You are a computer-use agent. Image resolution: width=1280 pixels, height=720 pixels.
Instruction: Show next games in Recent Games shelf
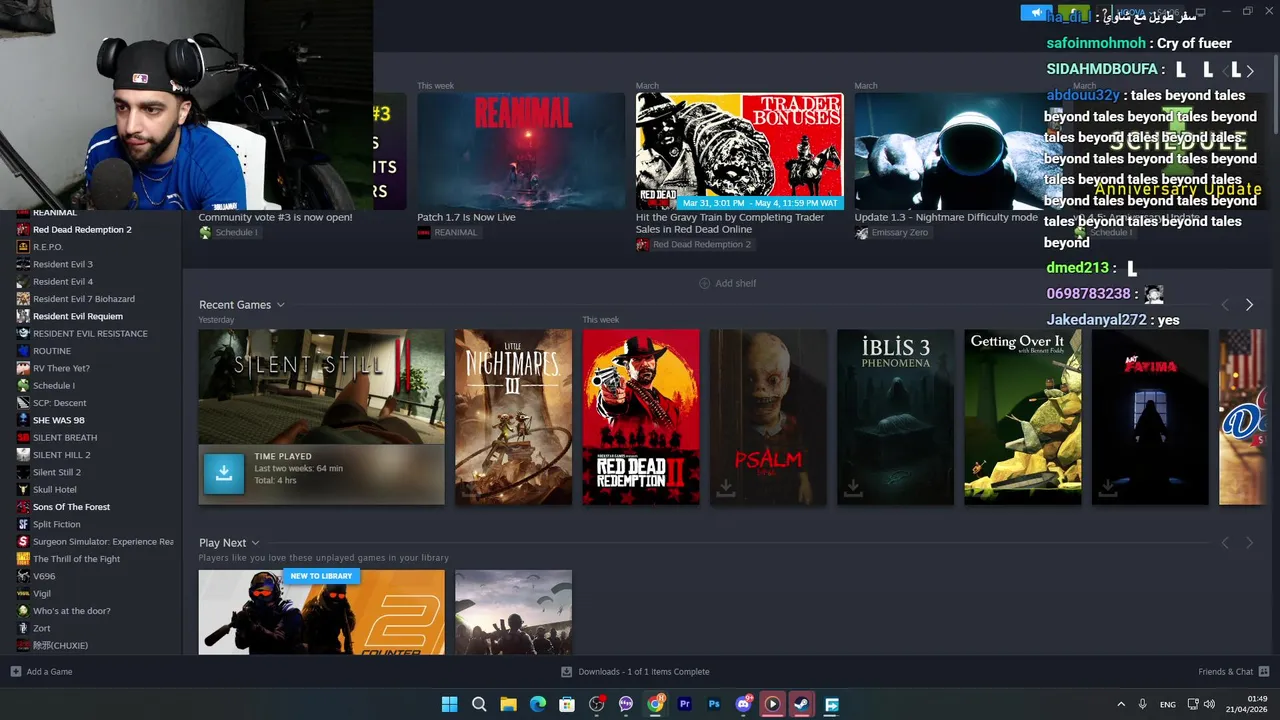(x=1249, y=305)
